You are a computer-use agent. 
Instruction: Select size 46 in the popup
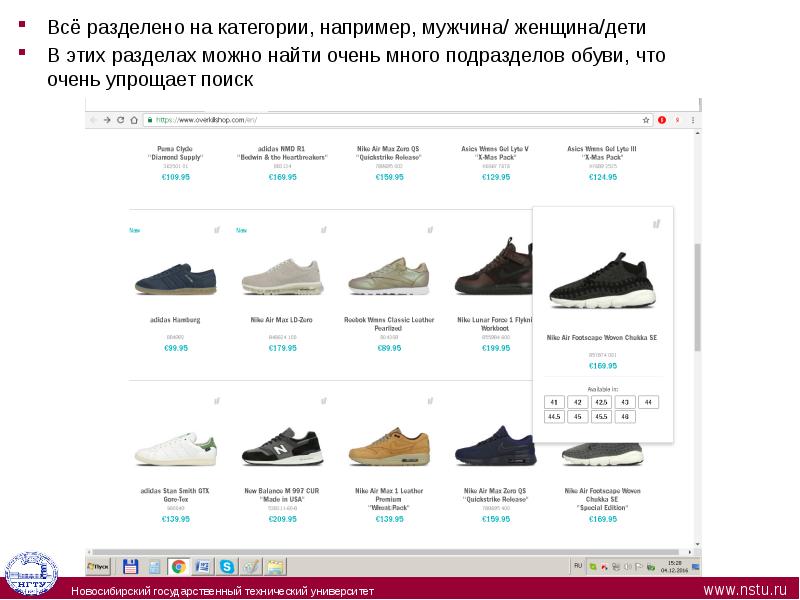[x=624, y=416]
